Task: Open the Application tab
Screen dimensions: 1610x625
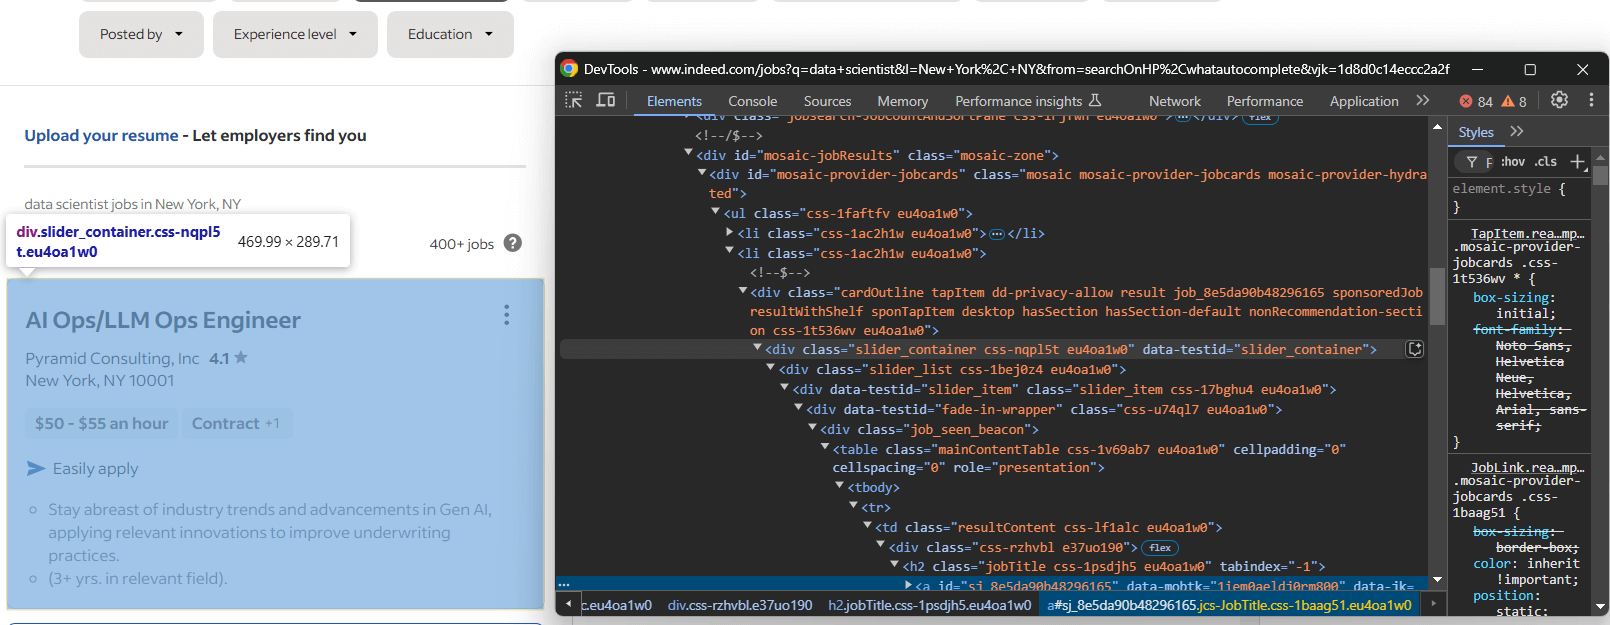Action: point(1364,101)
